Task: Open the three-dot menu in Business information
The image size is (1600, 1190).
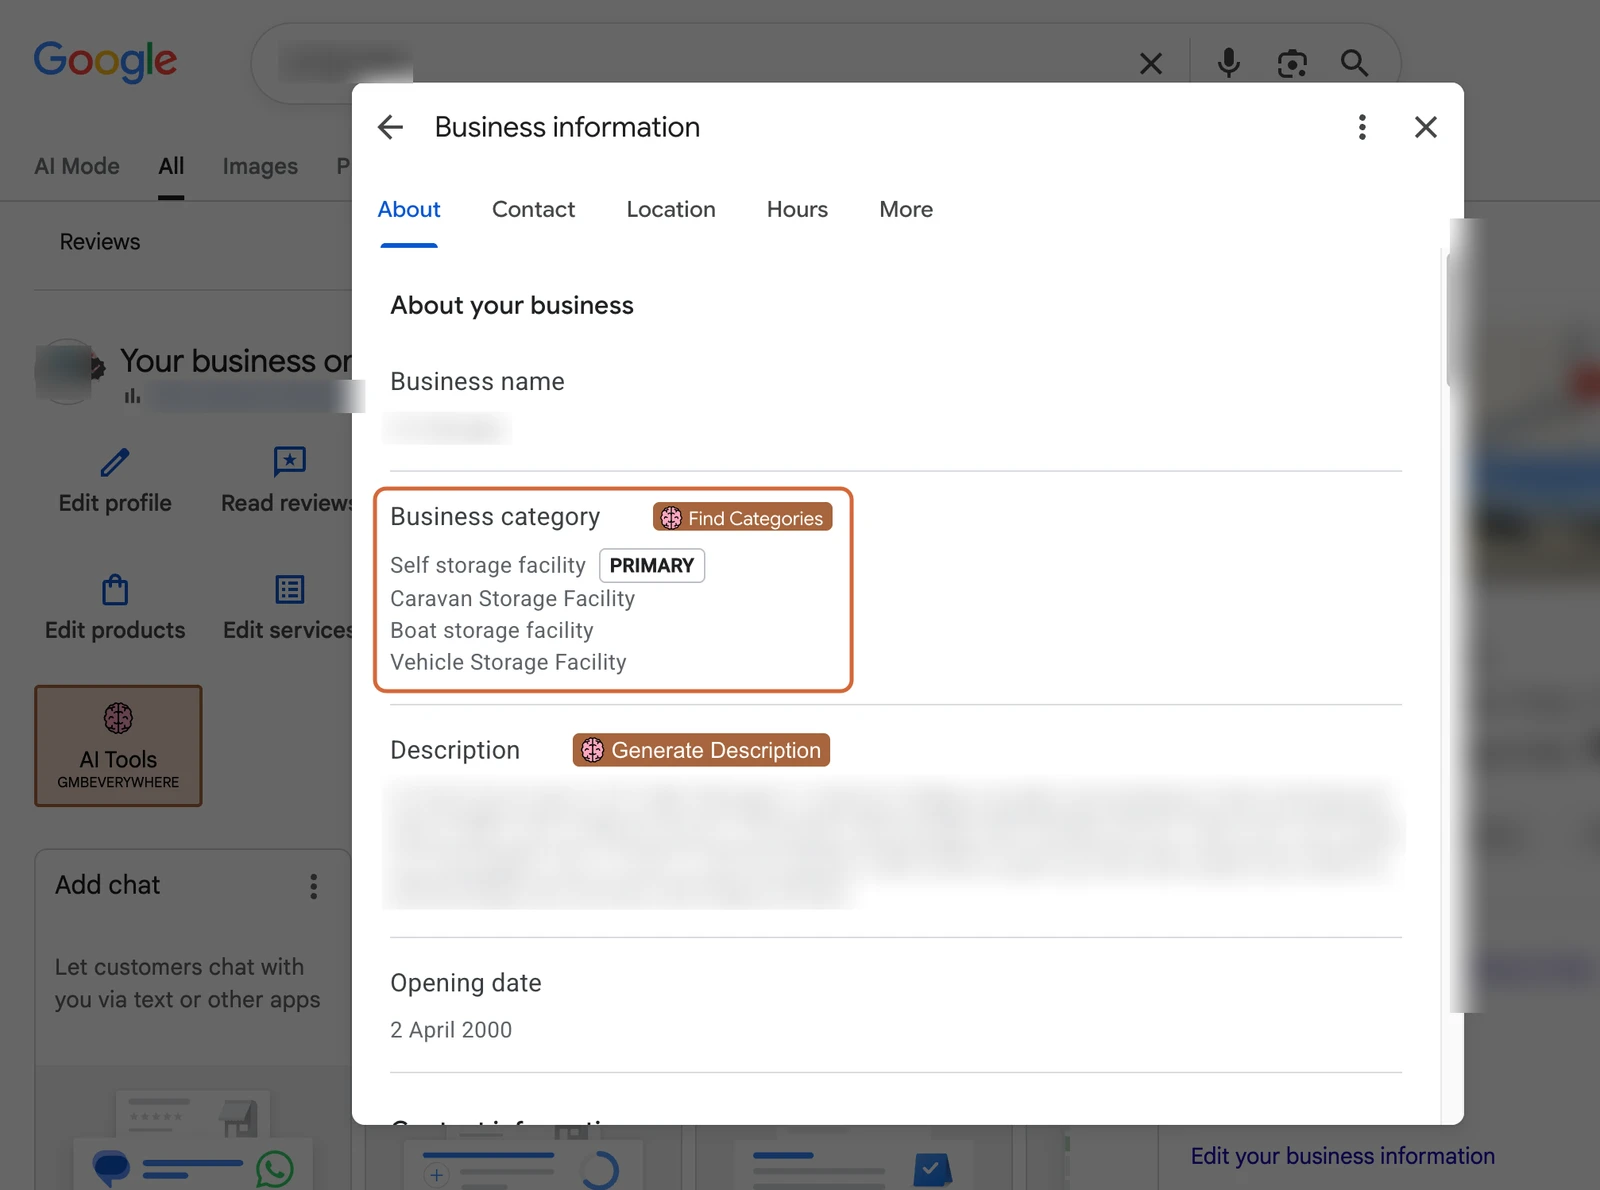Action: (1362, 127)
